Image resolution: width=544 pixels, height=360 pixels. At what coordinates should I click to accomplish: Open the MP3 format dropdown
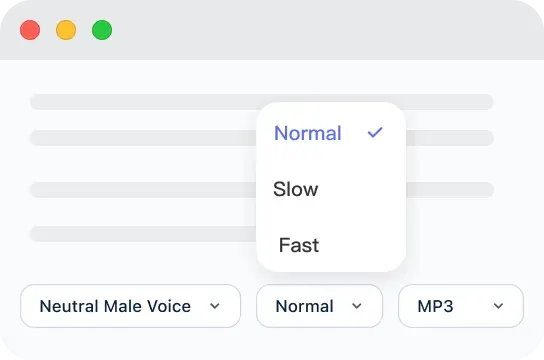(461, 306)
